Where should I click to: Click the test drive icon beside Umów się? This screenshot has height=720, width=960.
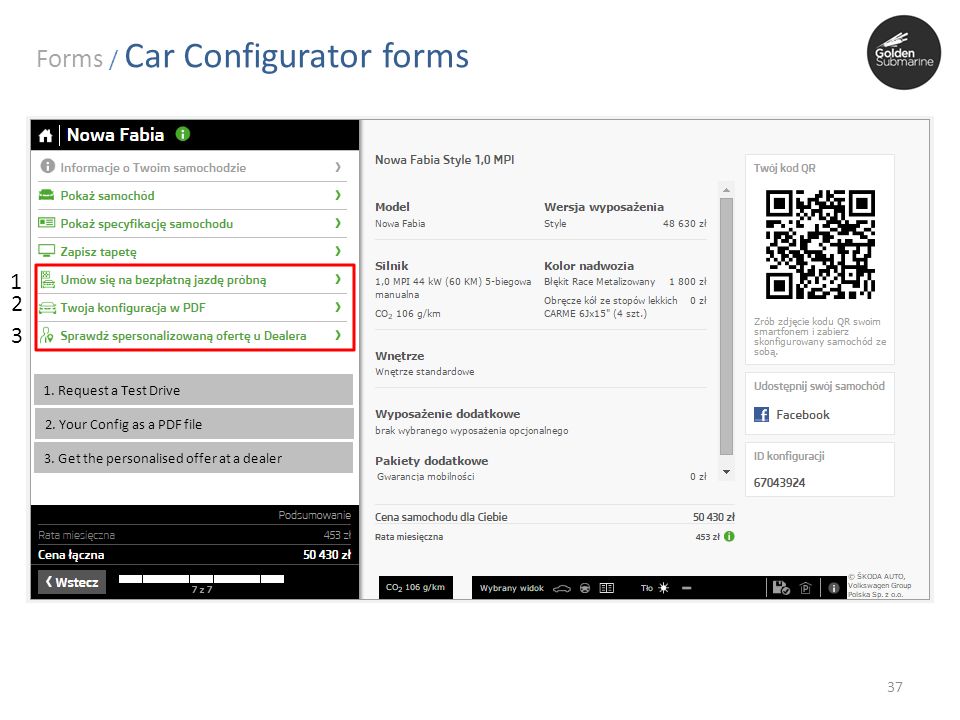tap(47, 280)
